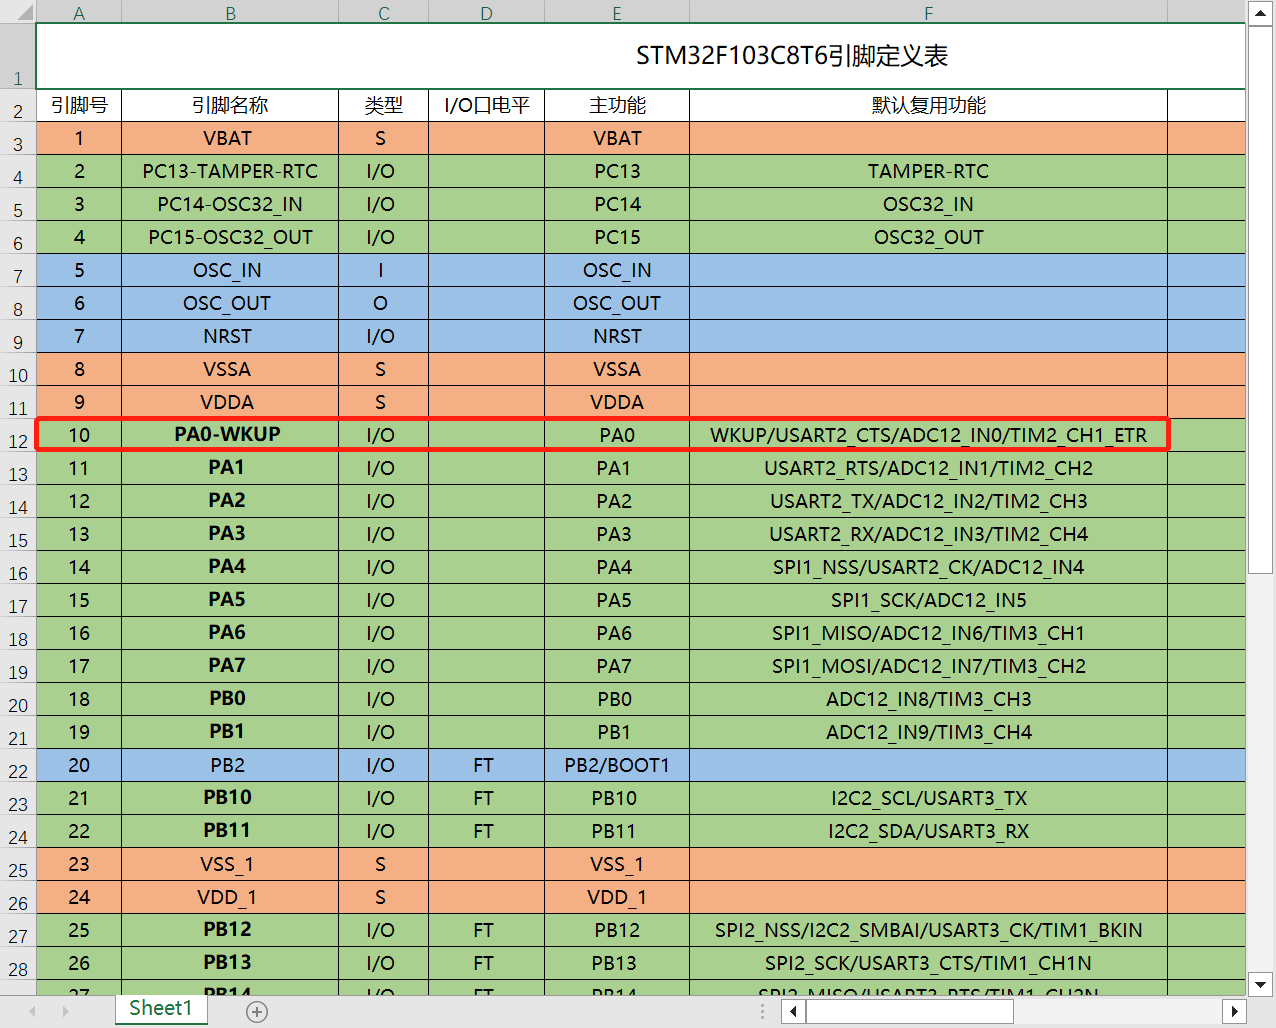Select the NRST cell in pin name column

[230, 336]
